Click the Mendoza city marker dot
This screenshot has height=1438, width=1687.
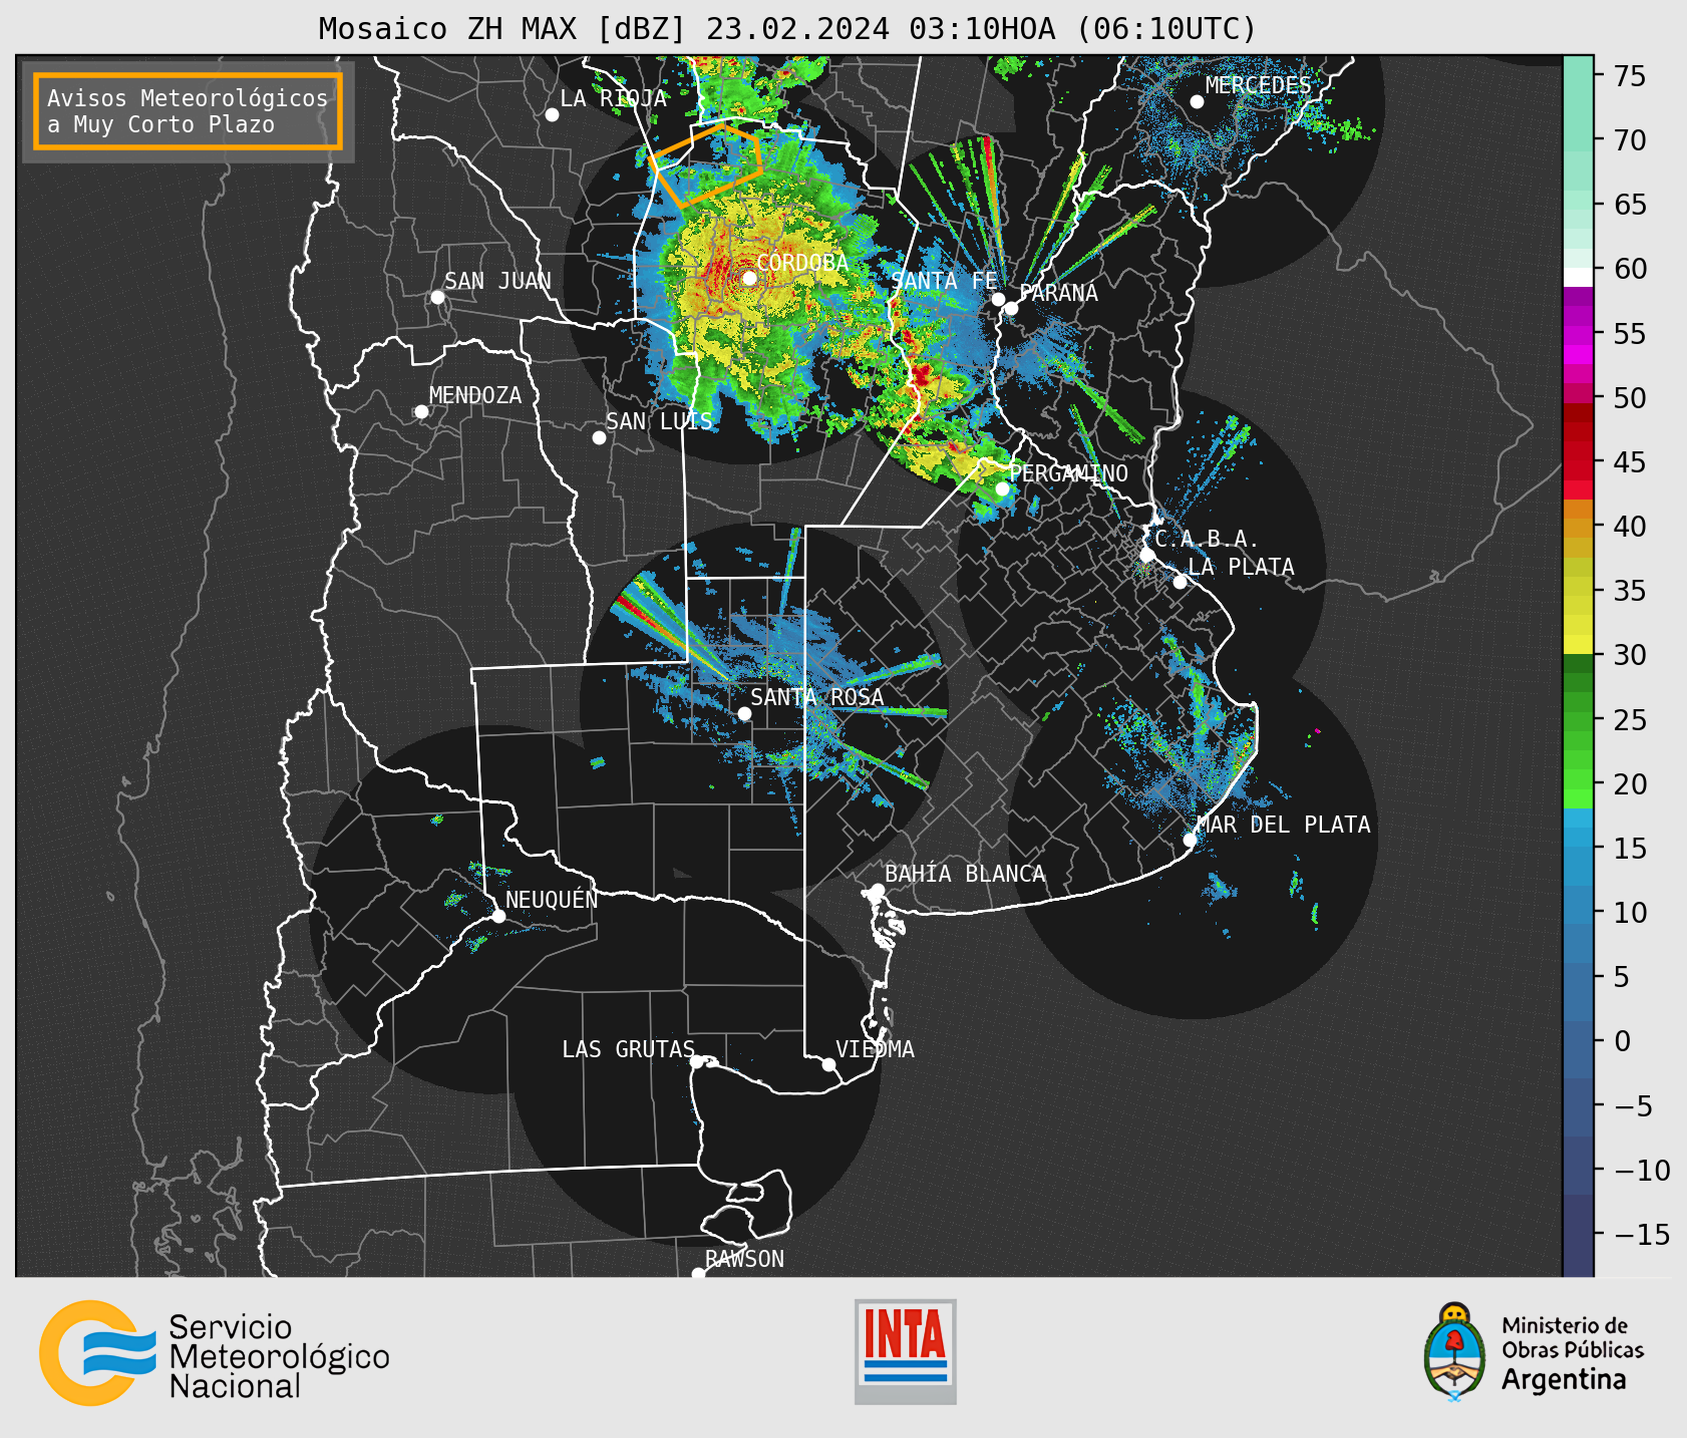coord(422,412)
